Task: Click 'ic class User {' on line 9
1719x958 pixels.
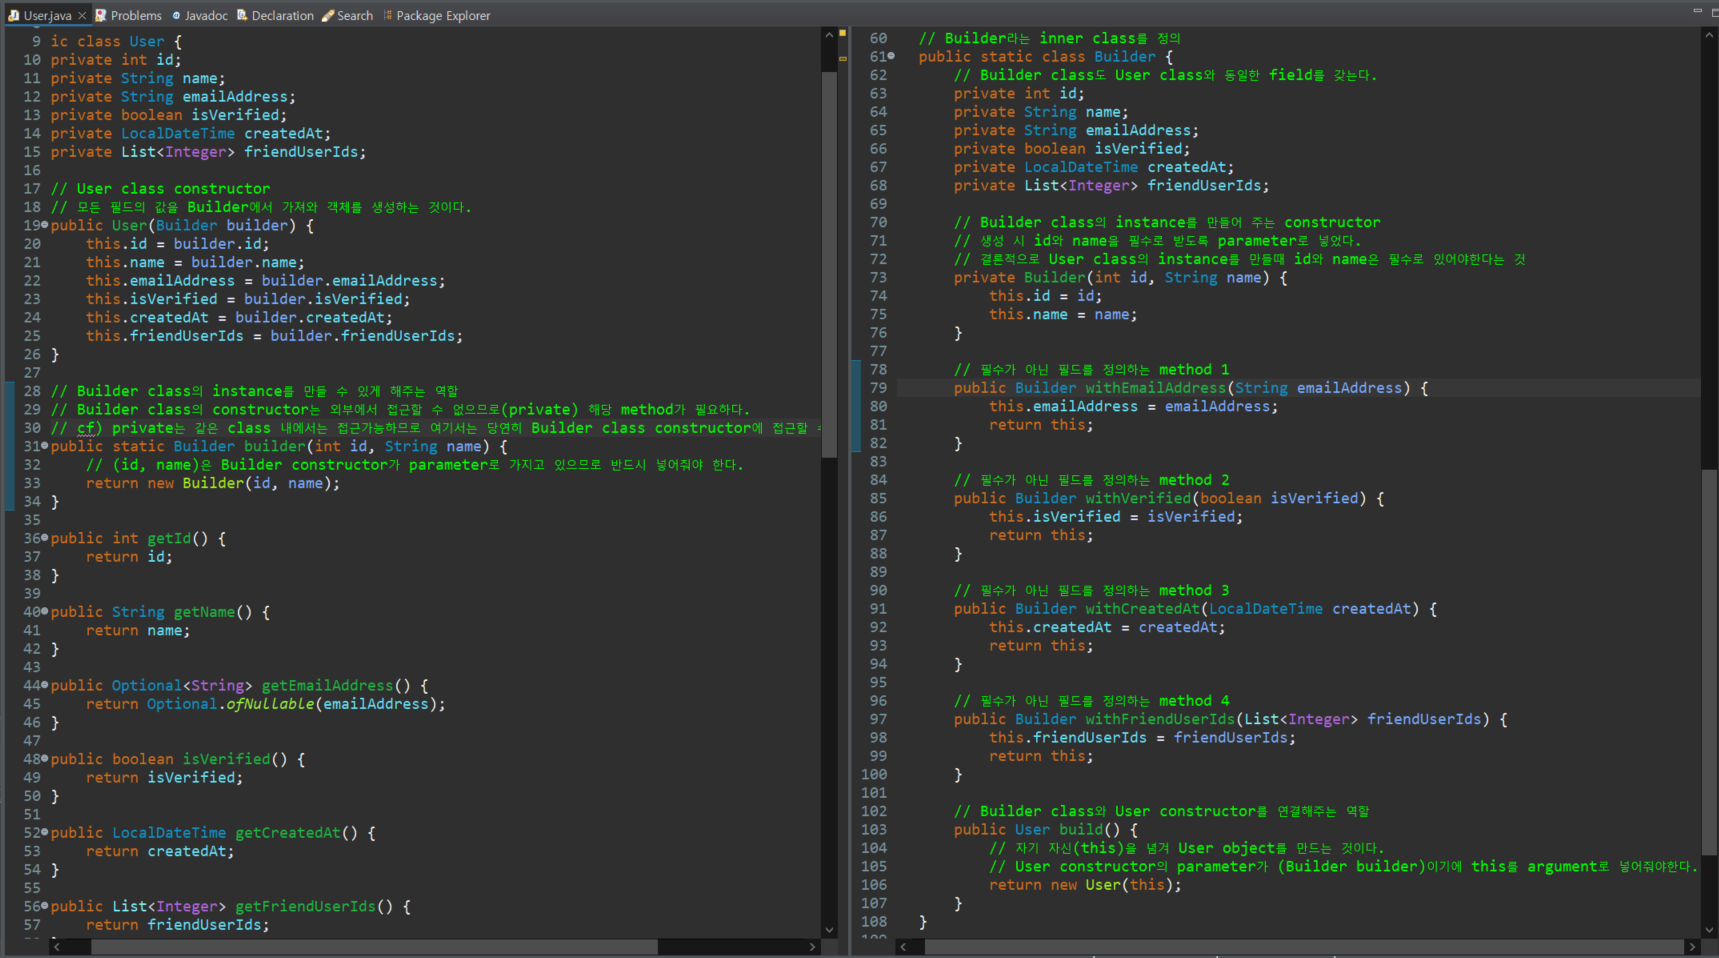Action: coord(116,41)
